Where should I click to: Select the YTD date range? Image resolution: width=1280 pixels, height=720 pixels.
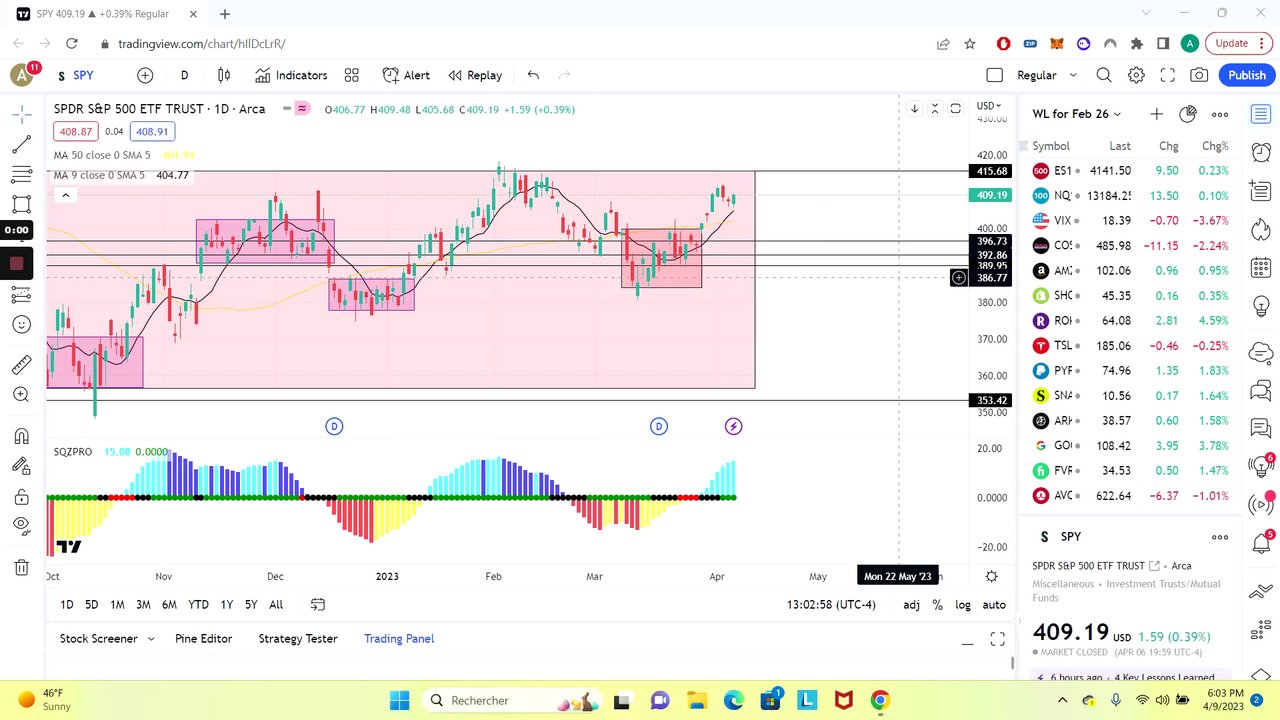click(x=199, y=604)
